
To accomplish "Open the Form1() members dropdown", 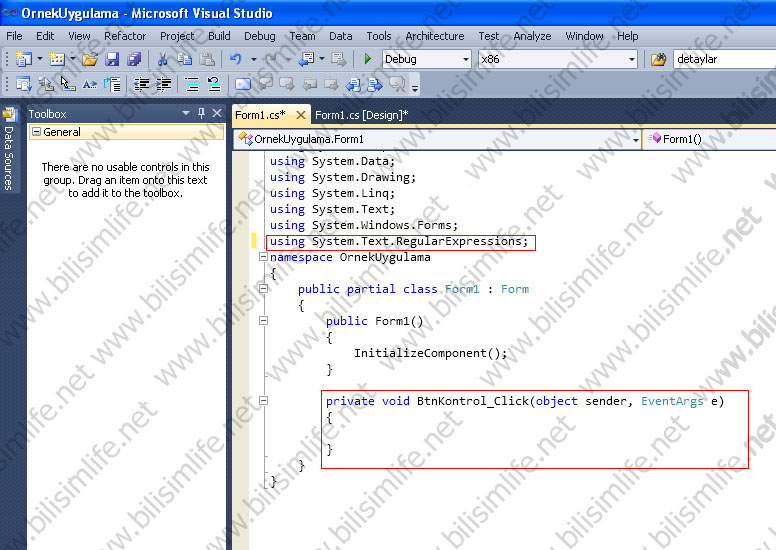I will [x=710, y=139].
